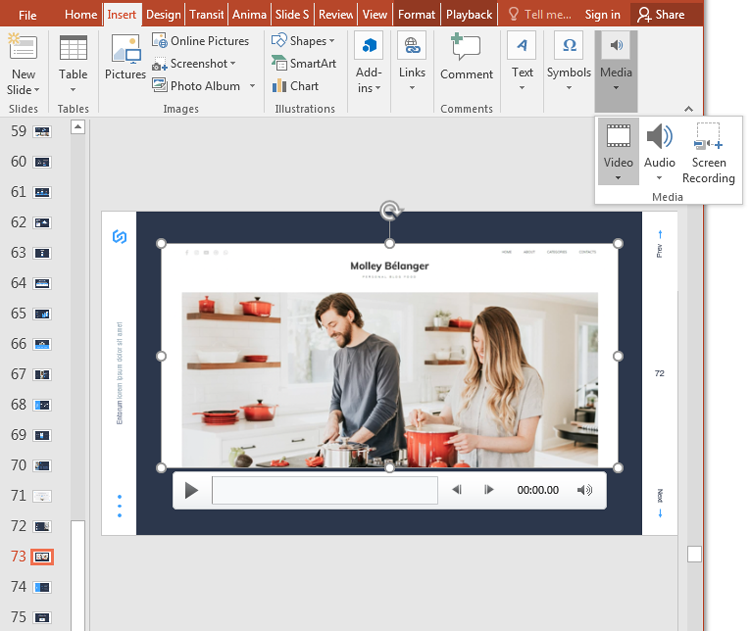Click the video seek bar
This screenshot has width=750, height=631.
(325, 490)
